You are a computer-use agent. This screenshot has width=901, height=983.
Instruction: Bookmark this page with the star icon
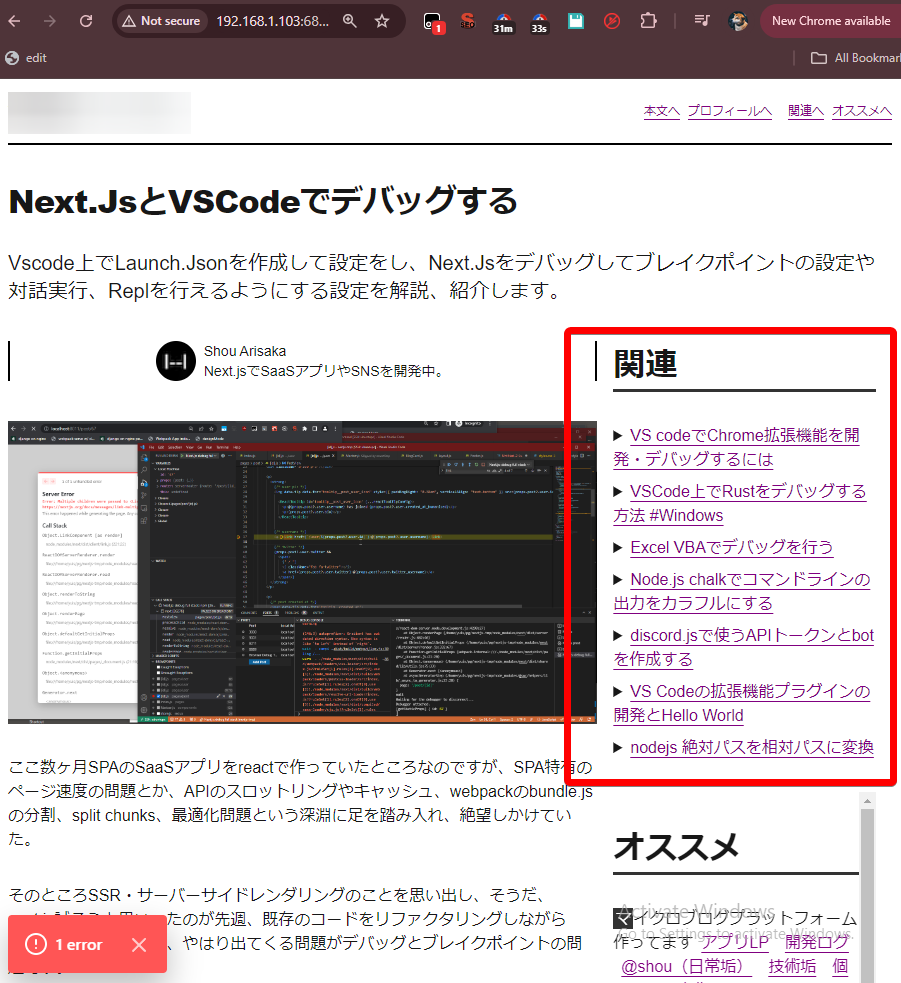pyautogui.click(x=381, y=21)
